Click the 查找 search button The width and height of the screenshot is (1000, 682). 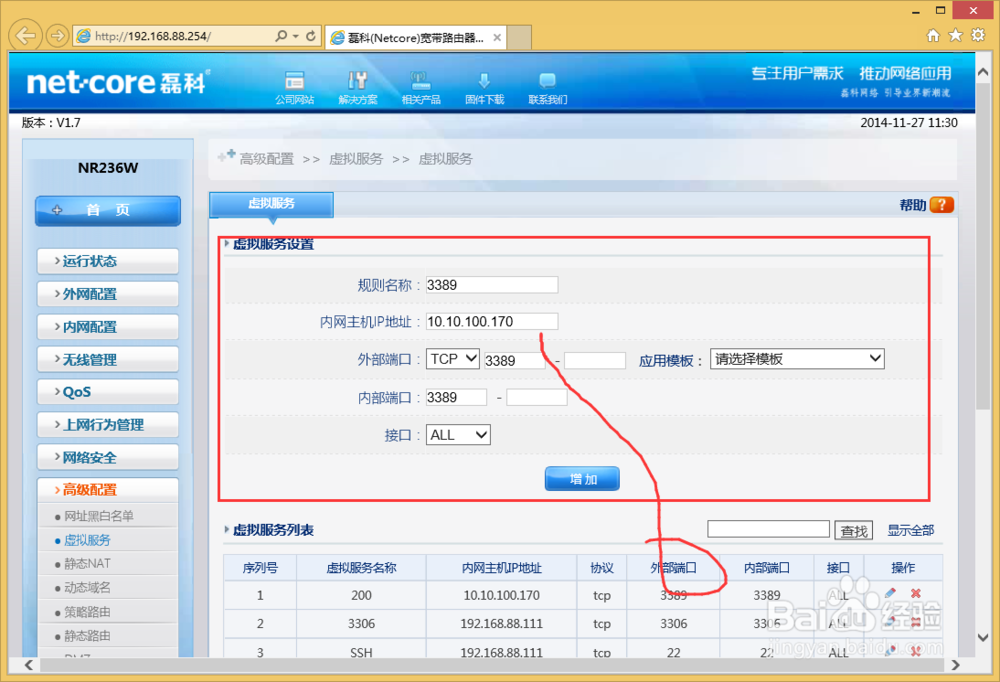tap(854, 531)
